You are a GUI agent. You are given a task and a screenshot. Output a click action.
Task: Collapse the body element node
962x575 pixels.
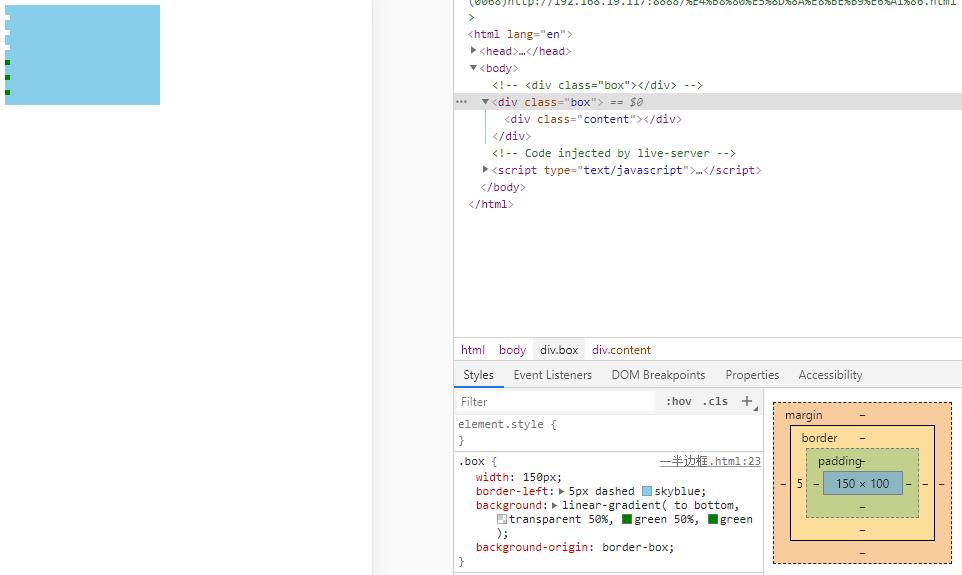pyautogui.click(x=474, y=68)
